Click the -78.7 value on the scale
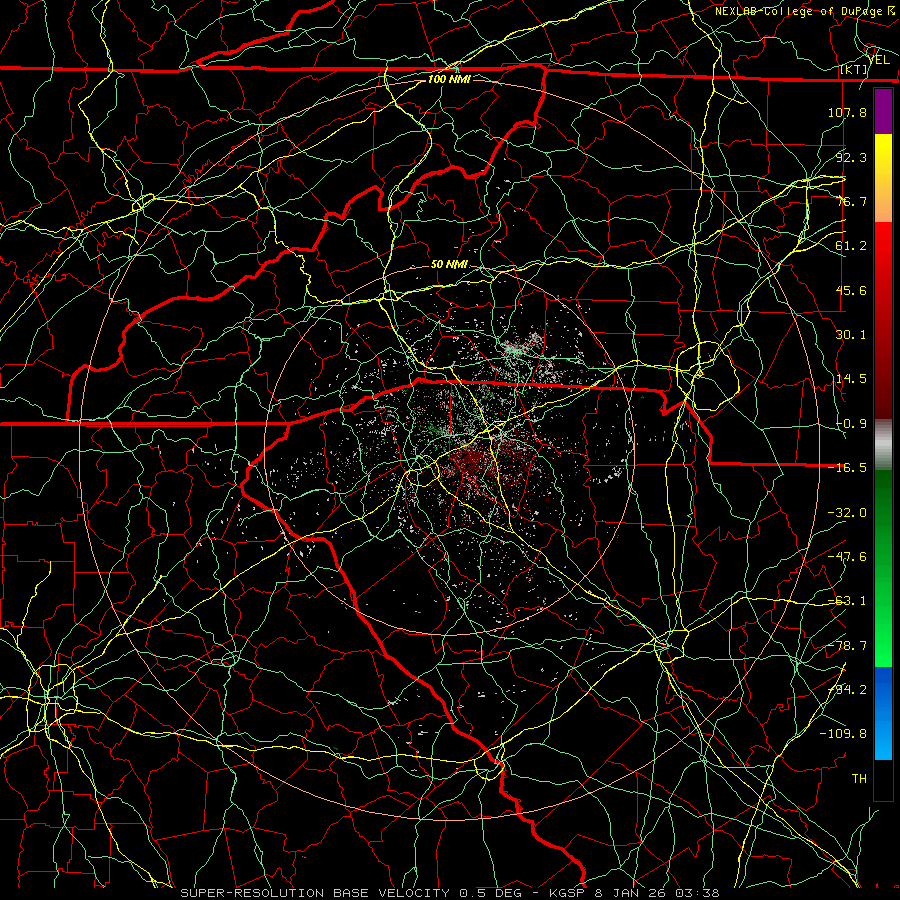This screenshot has width=900, height=900. point(847,646)
